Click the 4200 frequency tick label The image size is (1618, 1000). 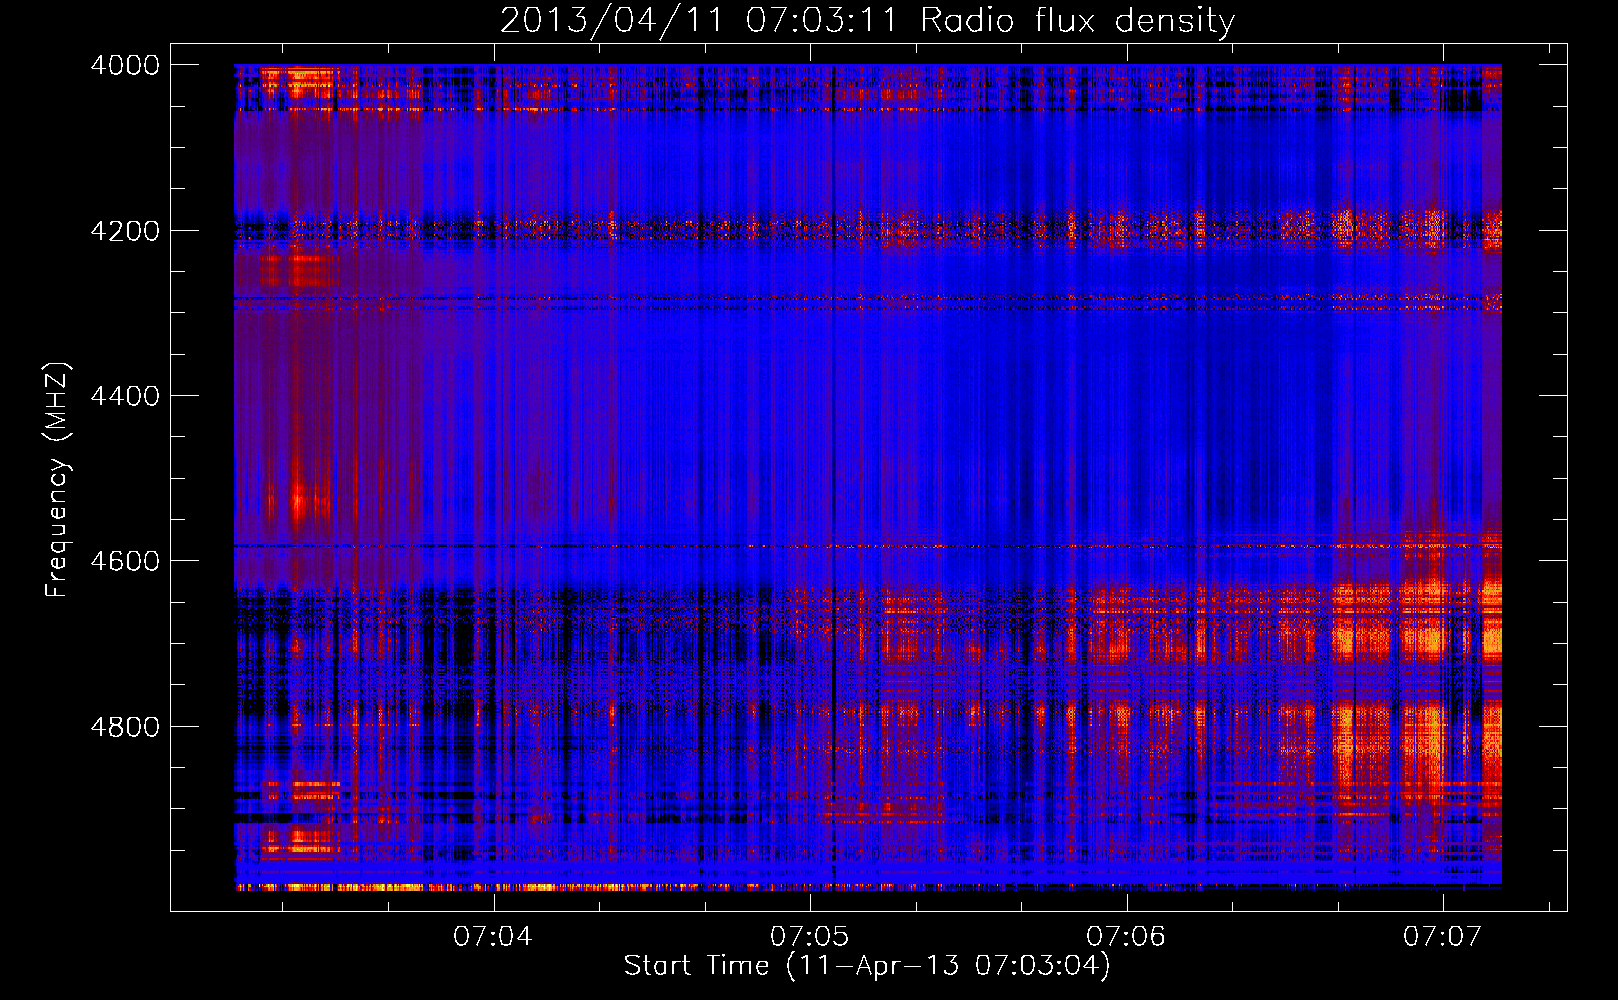point(125,231)
